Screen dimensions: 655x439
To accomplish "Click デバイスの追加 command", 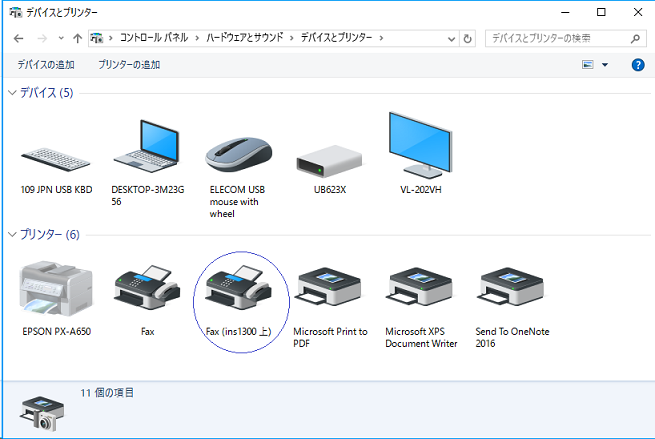I will click(46, 65).
